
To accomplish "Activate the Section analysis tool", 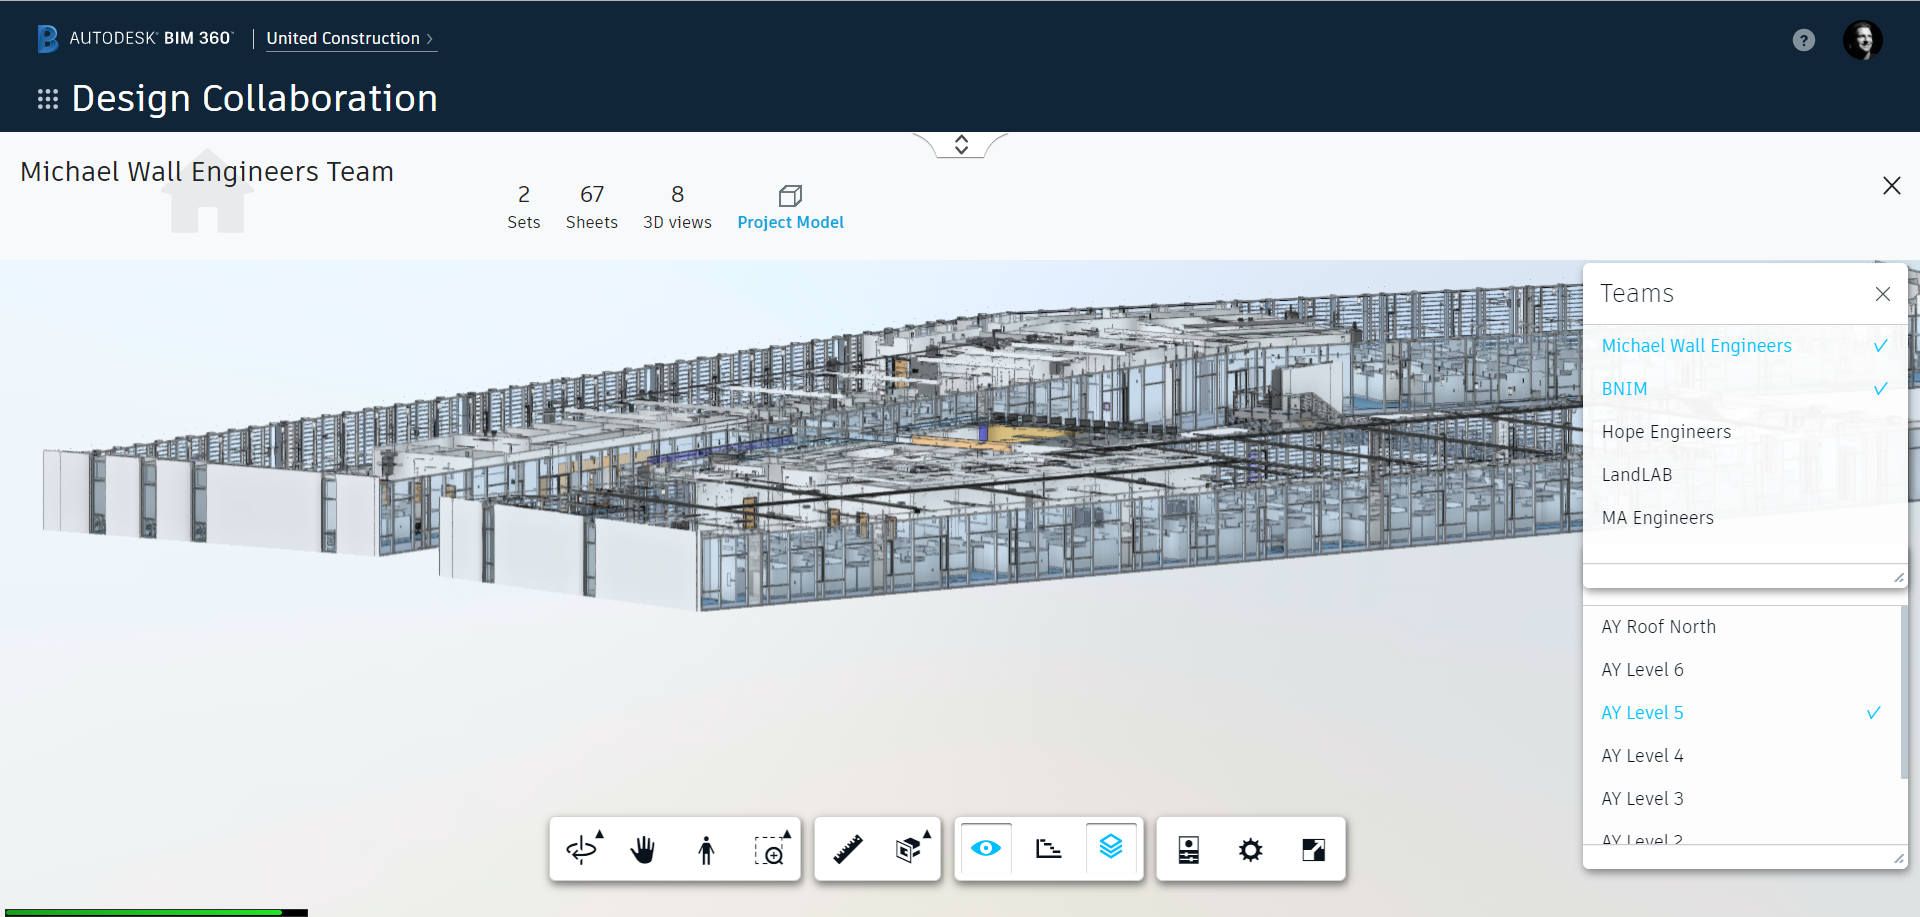I will pyautogui.click(x=910, y=850).
